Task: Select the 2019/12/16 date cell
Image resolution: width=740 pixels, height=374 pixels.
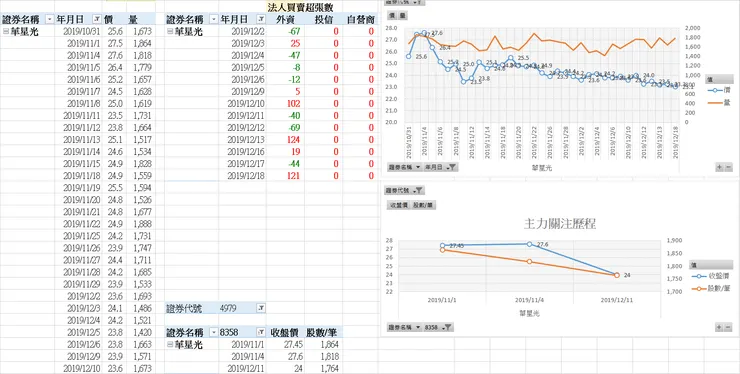Action: (x=243, y=152)
